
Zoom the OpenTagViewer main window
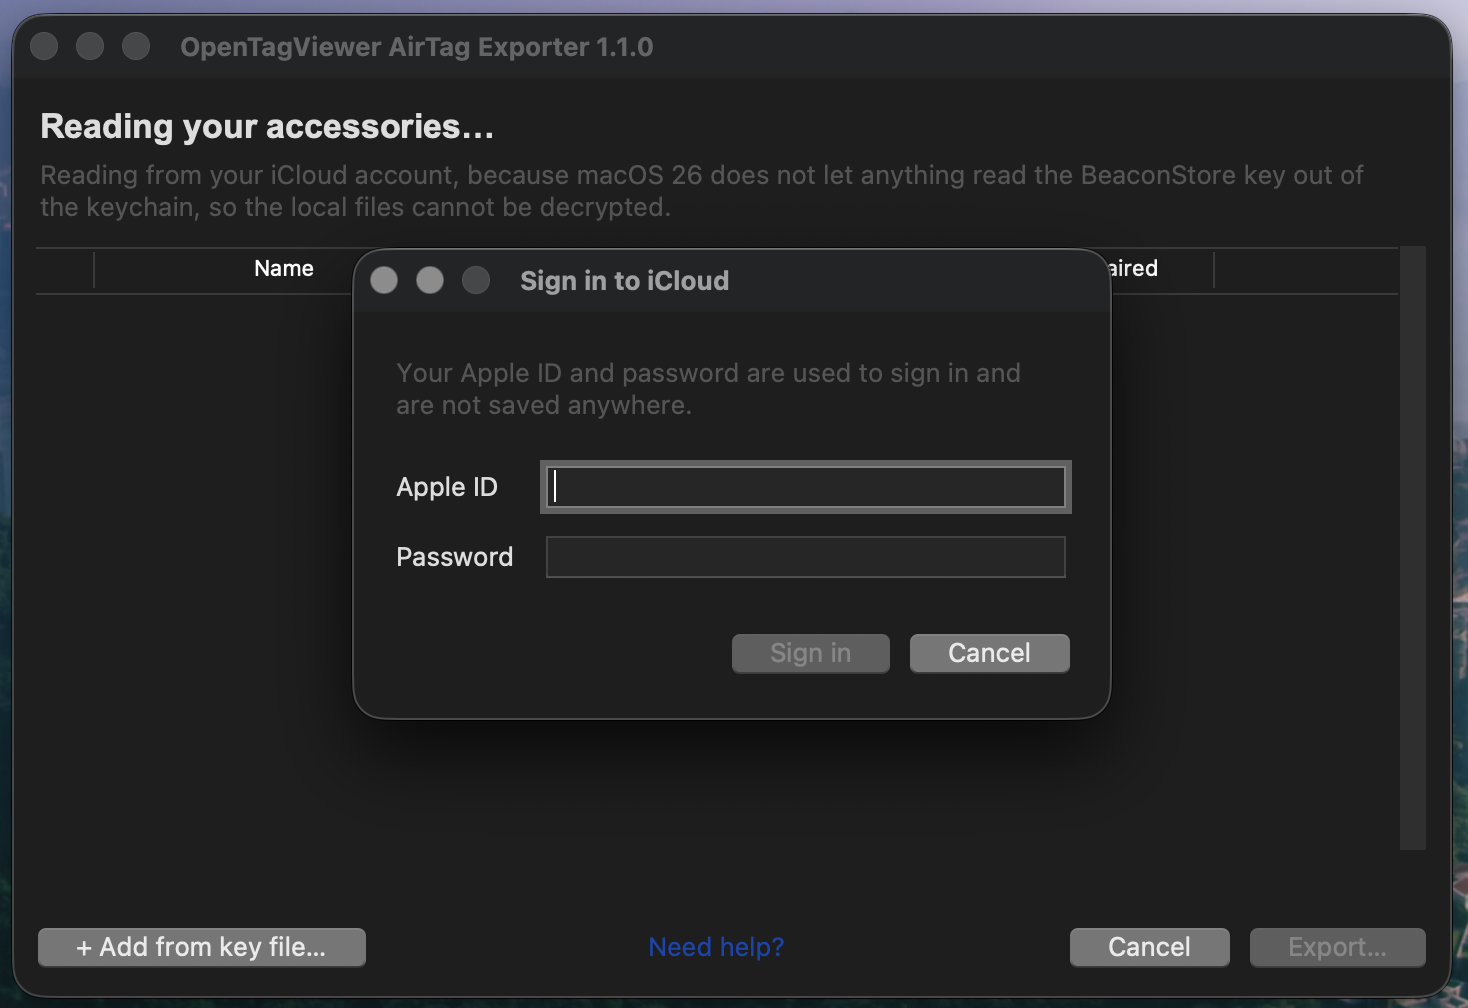[x=136, y=46]
